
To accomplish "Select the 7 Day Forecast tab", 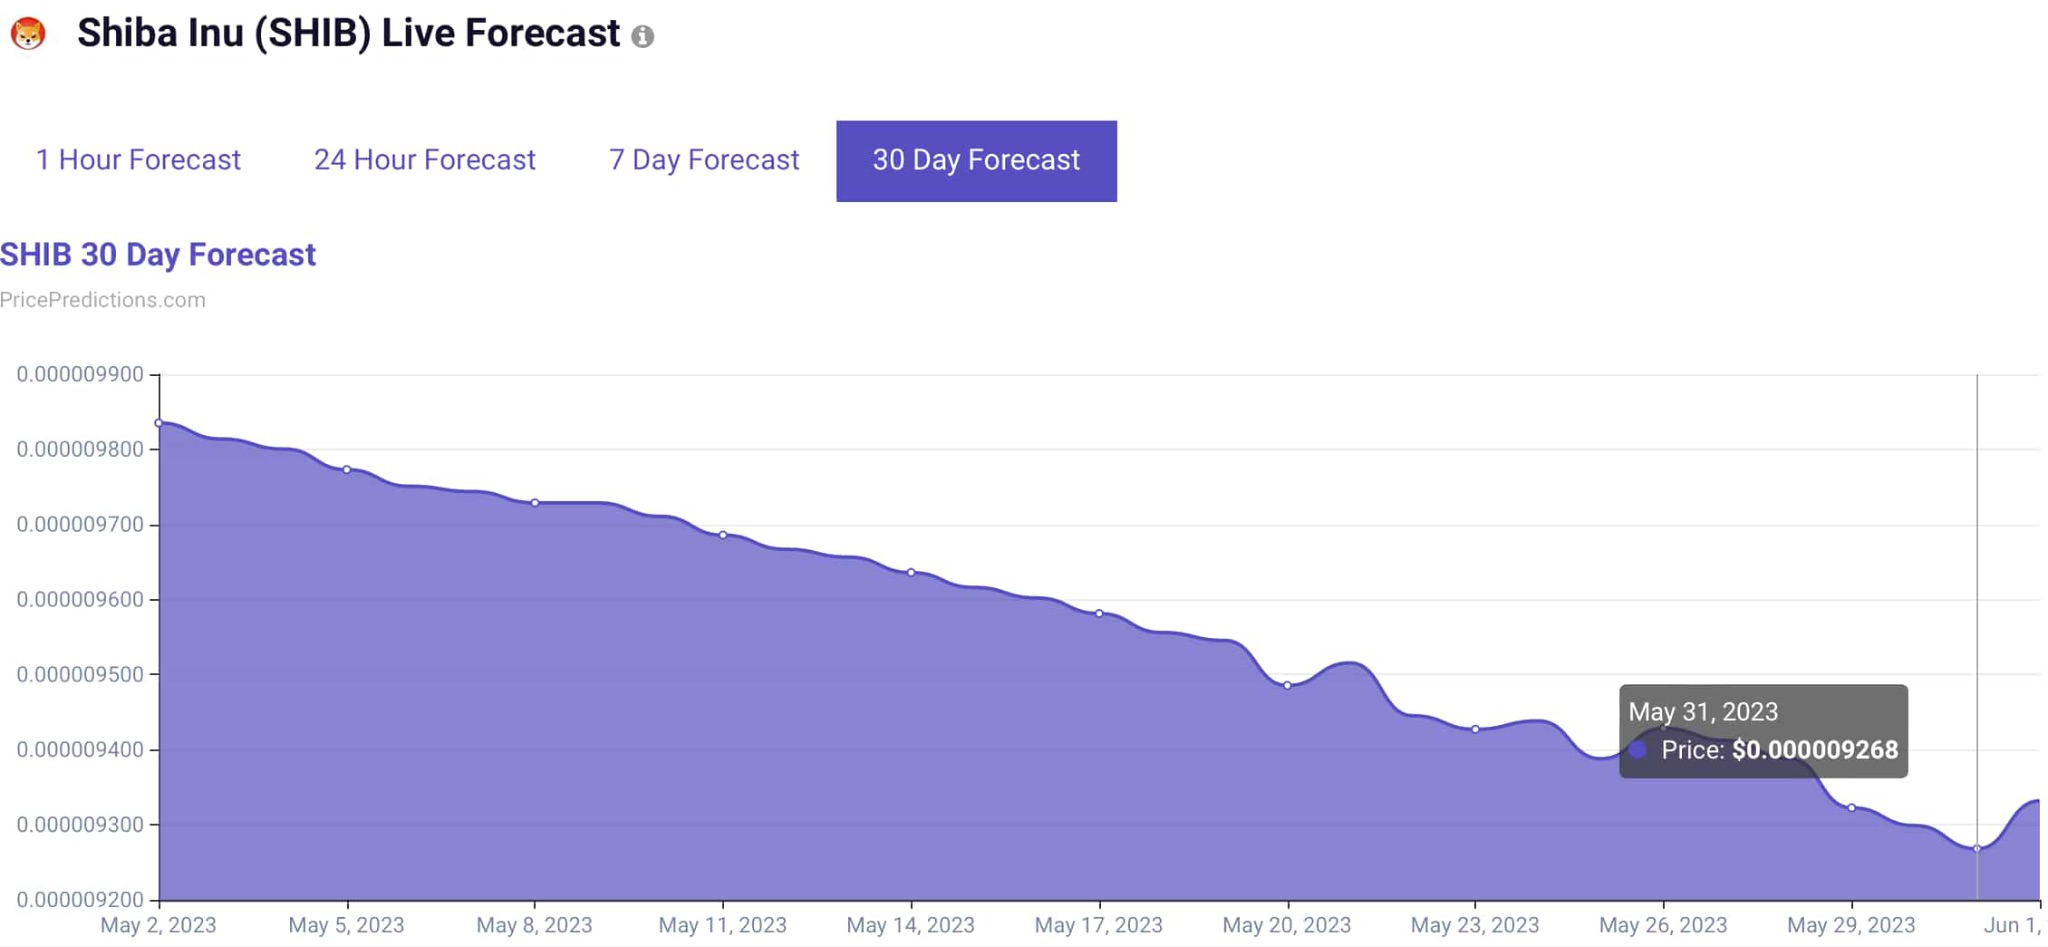I will [x=704, y=160].
